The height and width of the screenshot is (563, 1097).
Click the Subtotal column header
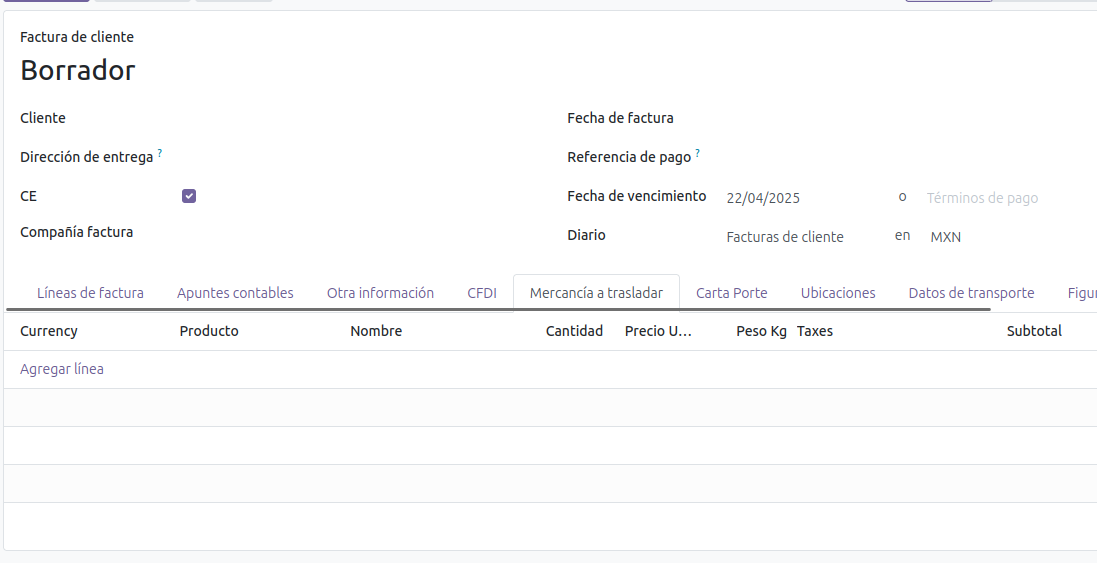coord(1034,331)
